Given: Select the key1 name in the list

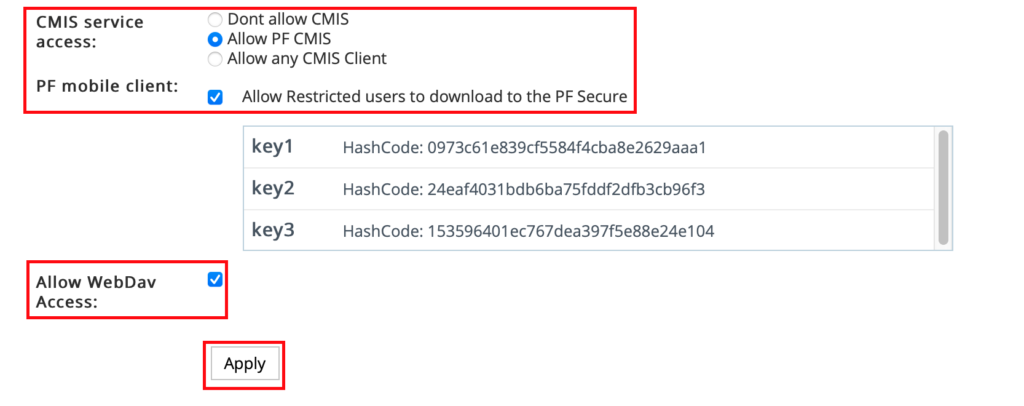Looking at the screenshot, I should click(x=272, y=147).
